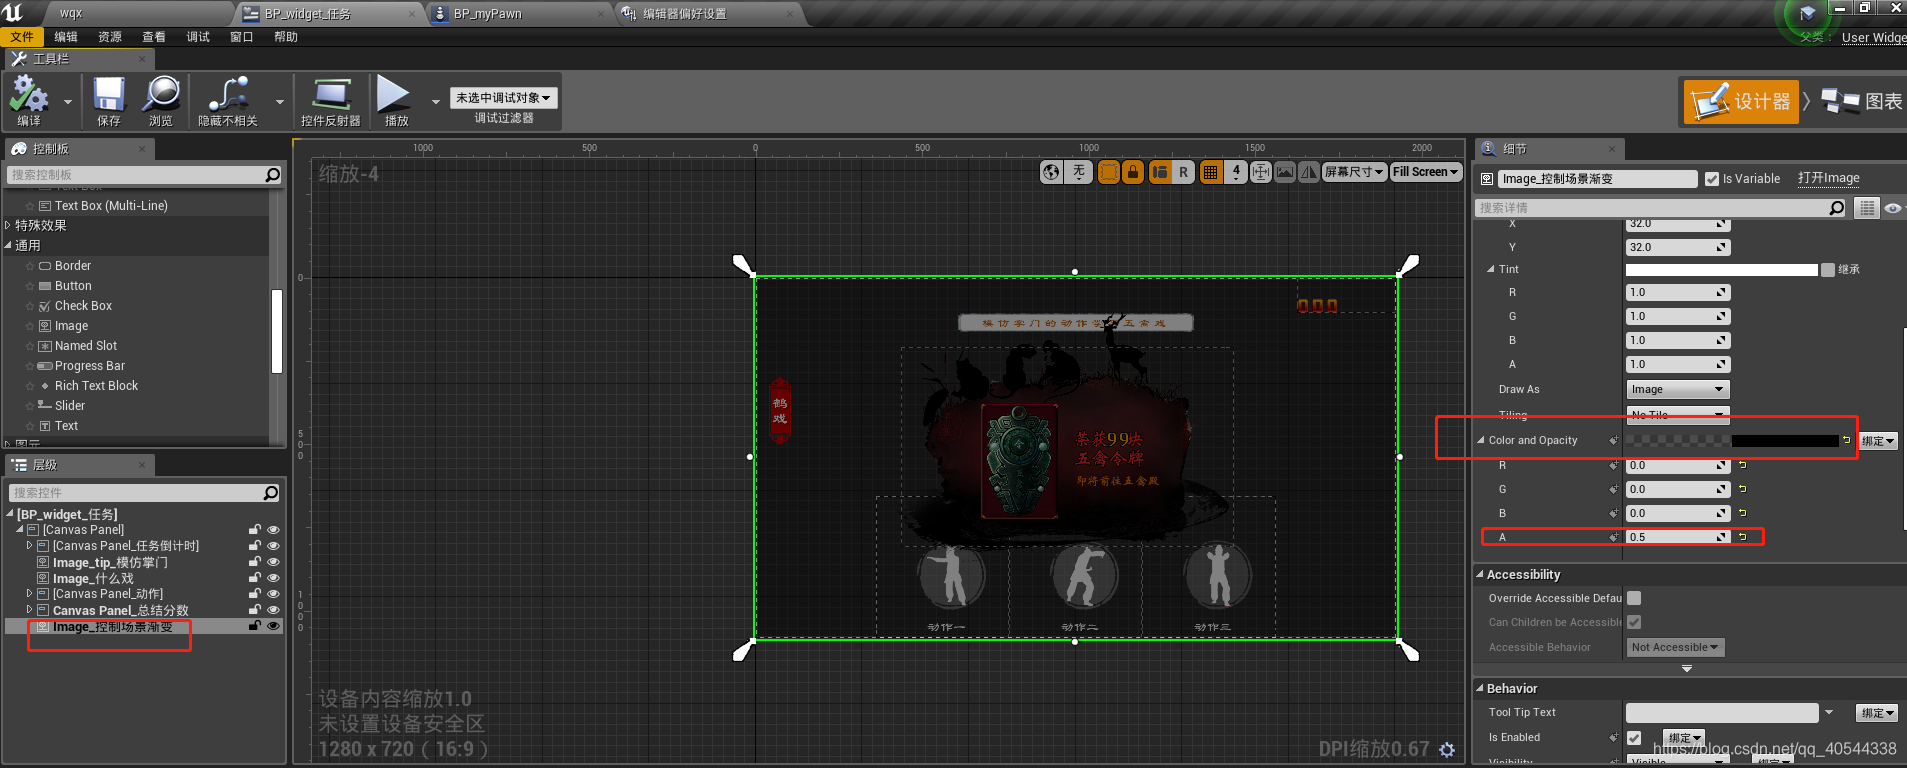1907x768 pixels.
Task: Click the A opacity 0.5 value field
Action: point(1677,537)
